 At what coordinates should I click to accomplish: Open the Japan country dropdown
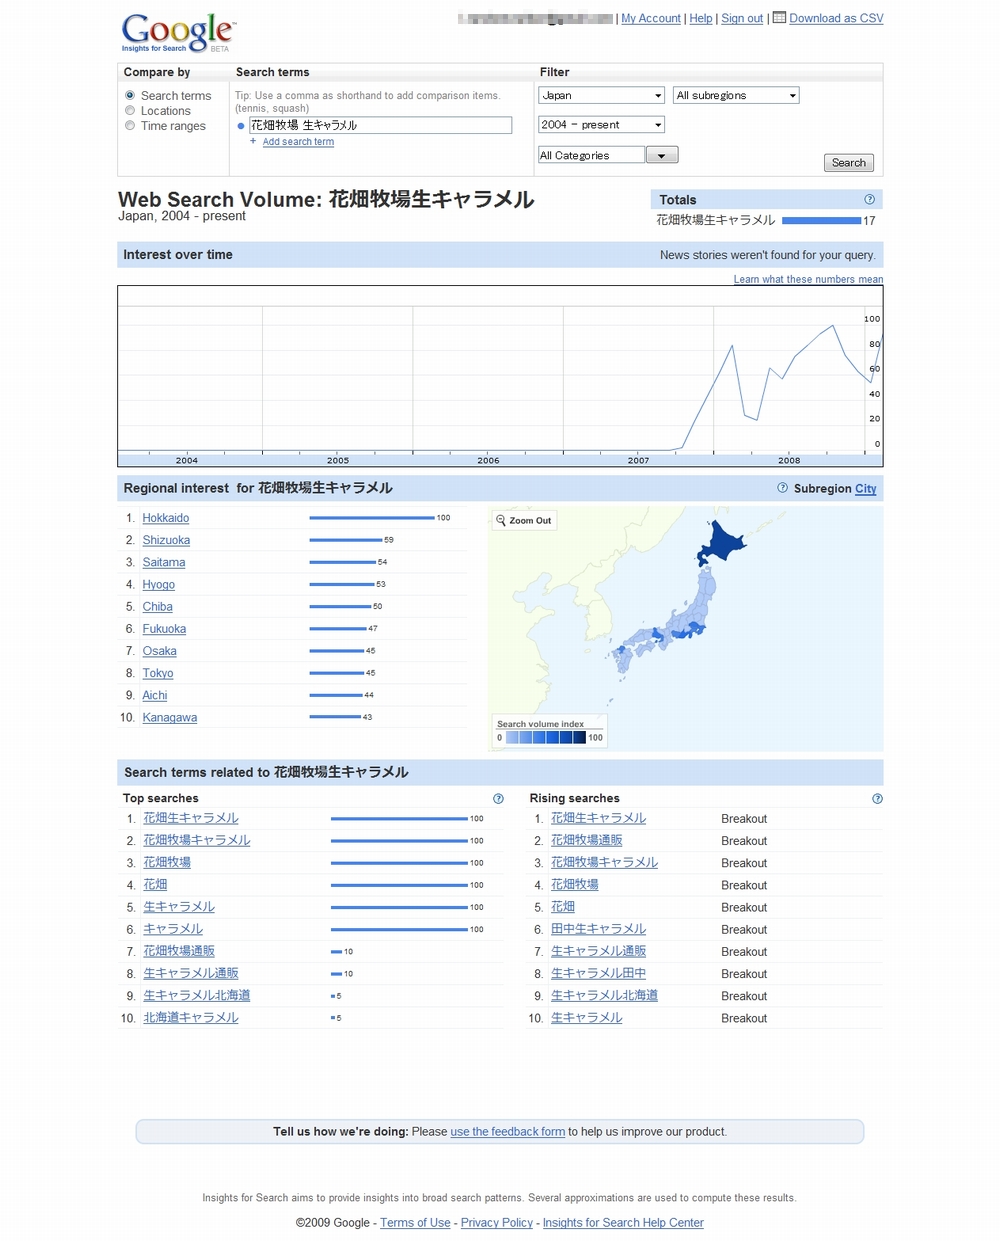[x=601, y=95]
